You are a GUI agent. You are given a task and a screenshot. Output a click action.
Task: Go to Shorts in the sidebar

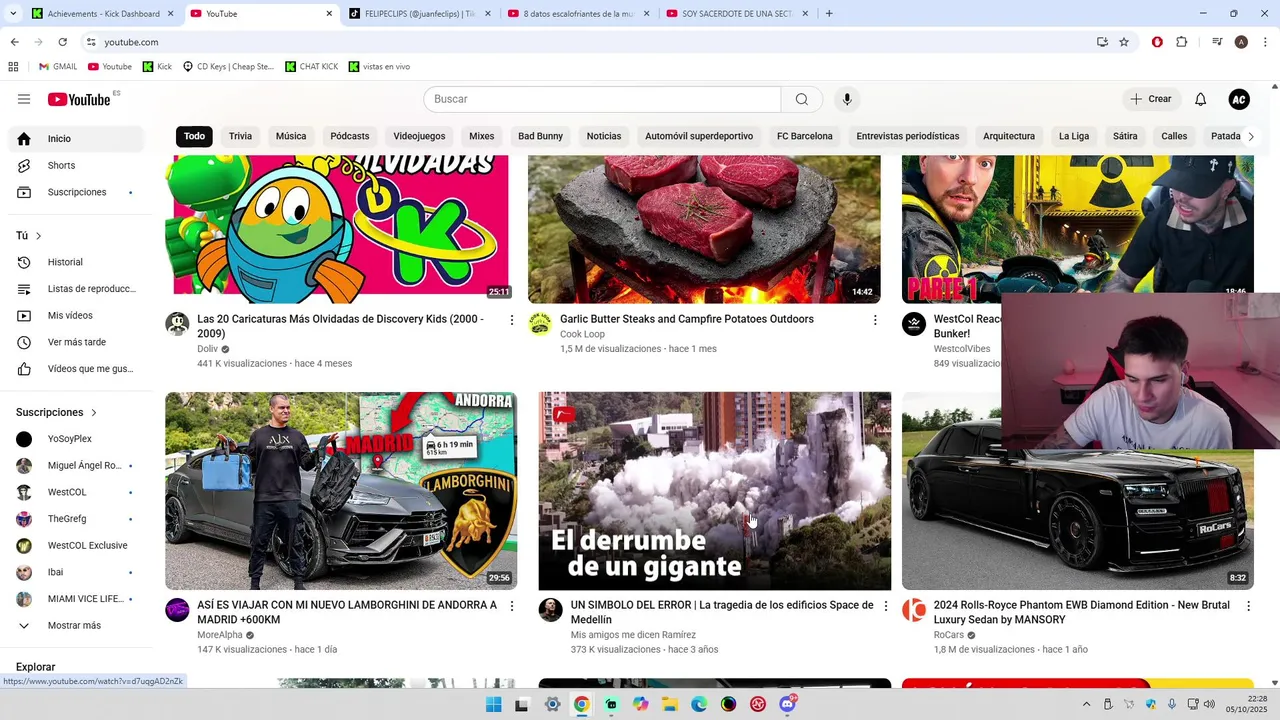click(x=76, y=165)
